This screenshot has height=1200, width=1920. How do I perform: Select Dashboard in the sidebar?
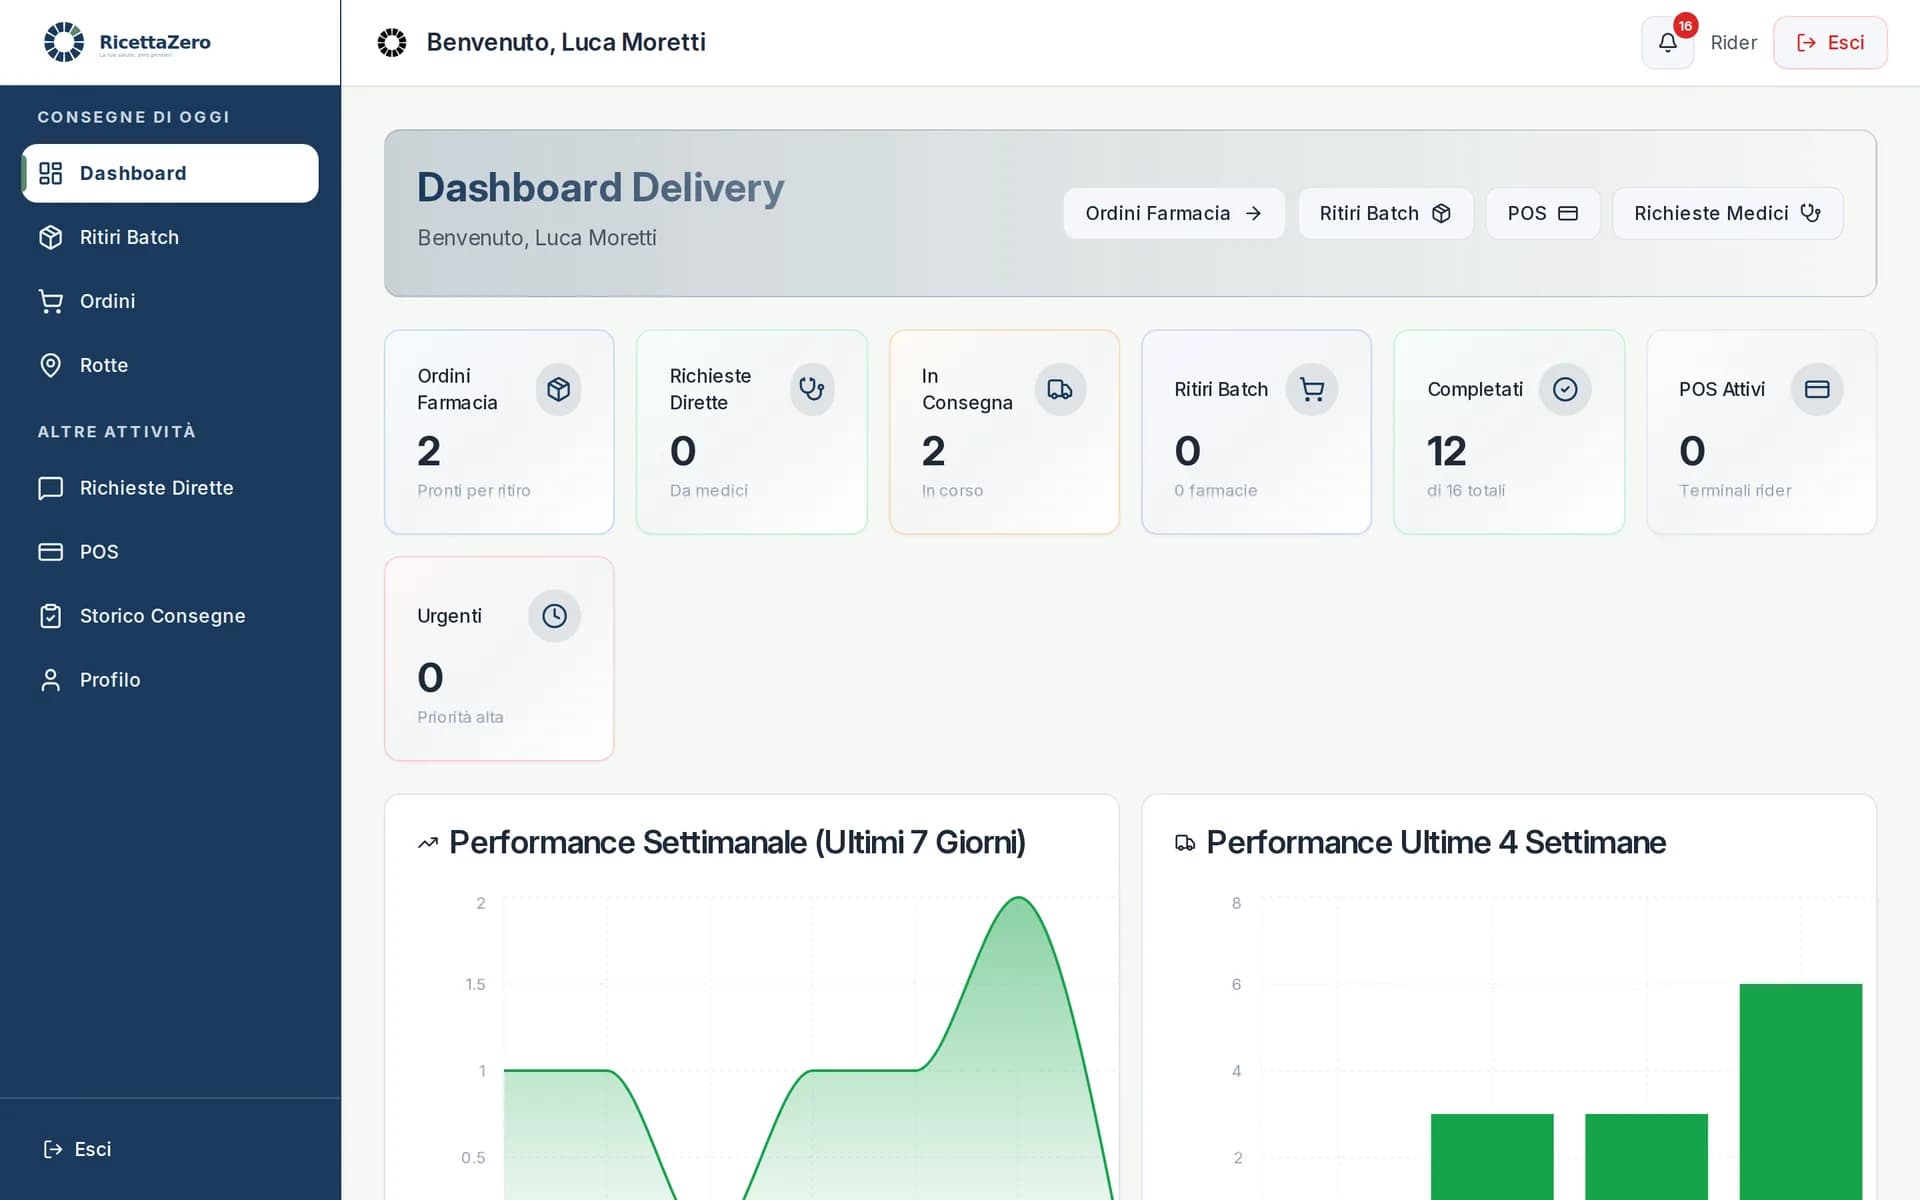click(x=170, y=173)
